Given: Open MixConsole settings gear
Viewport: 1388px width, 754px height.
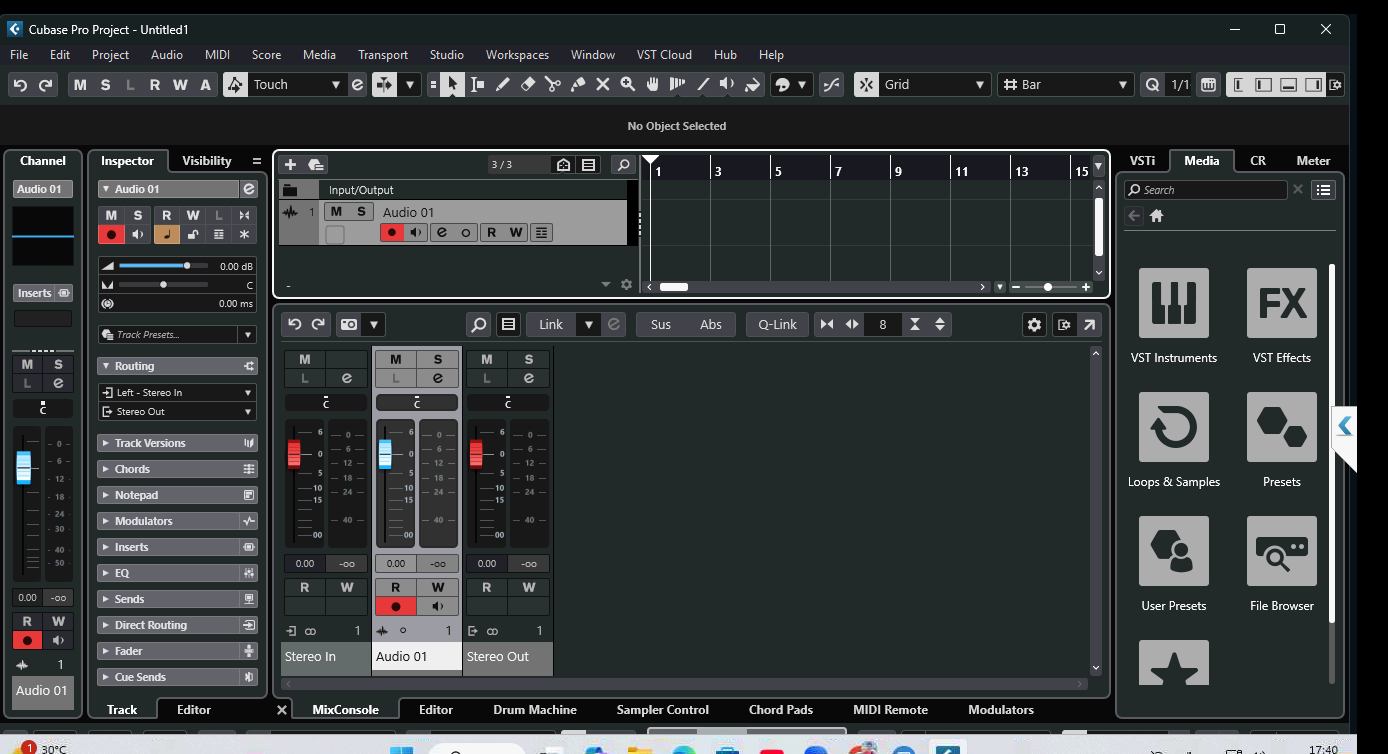Looking at the screenshot, I should tap(1034, 324).
